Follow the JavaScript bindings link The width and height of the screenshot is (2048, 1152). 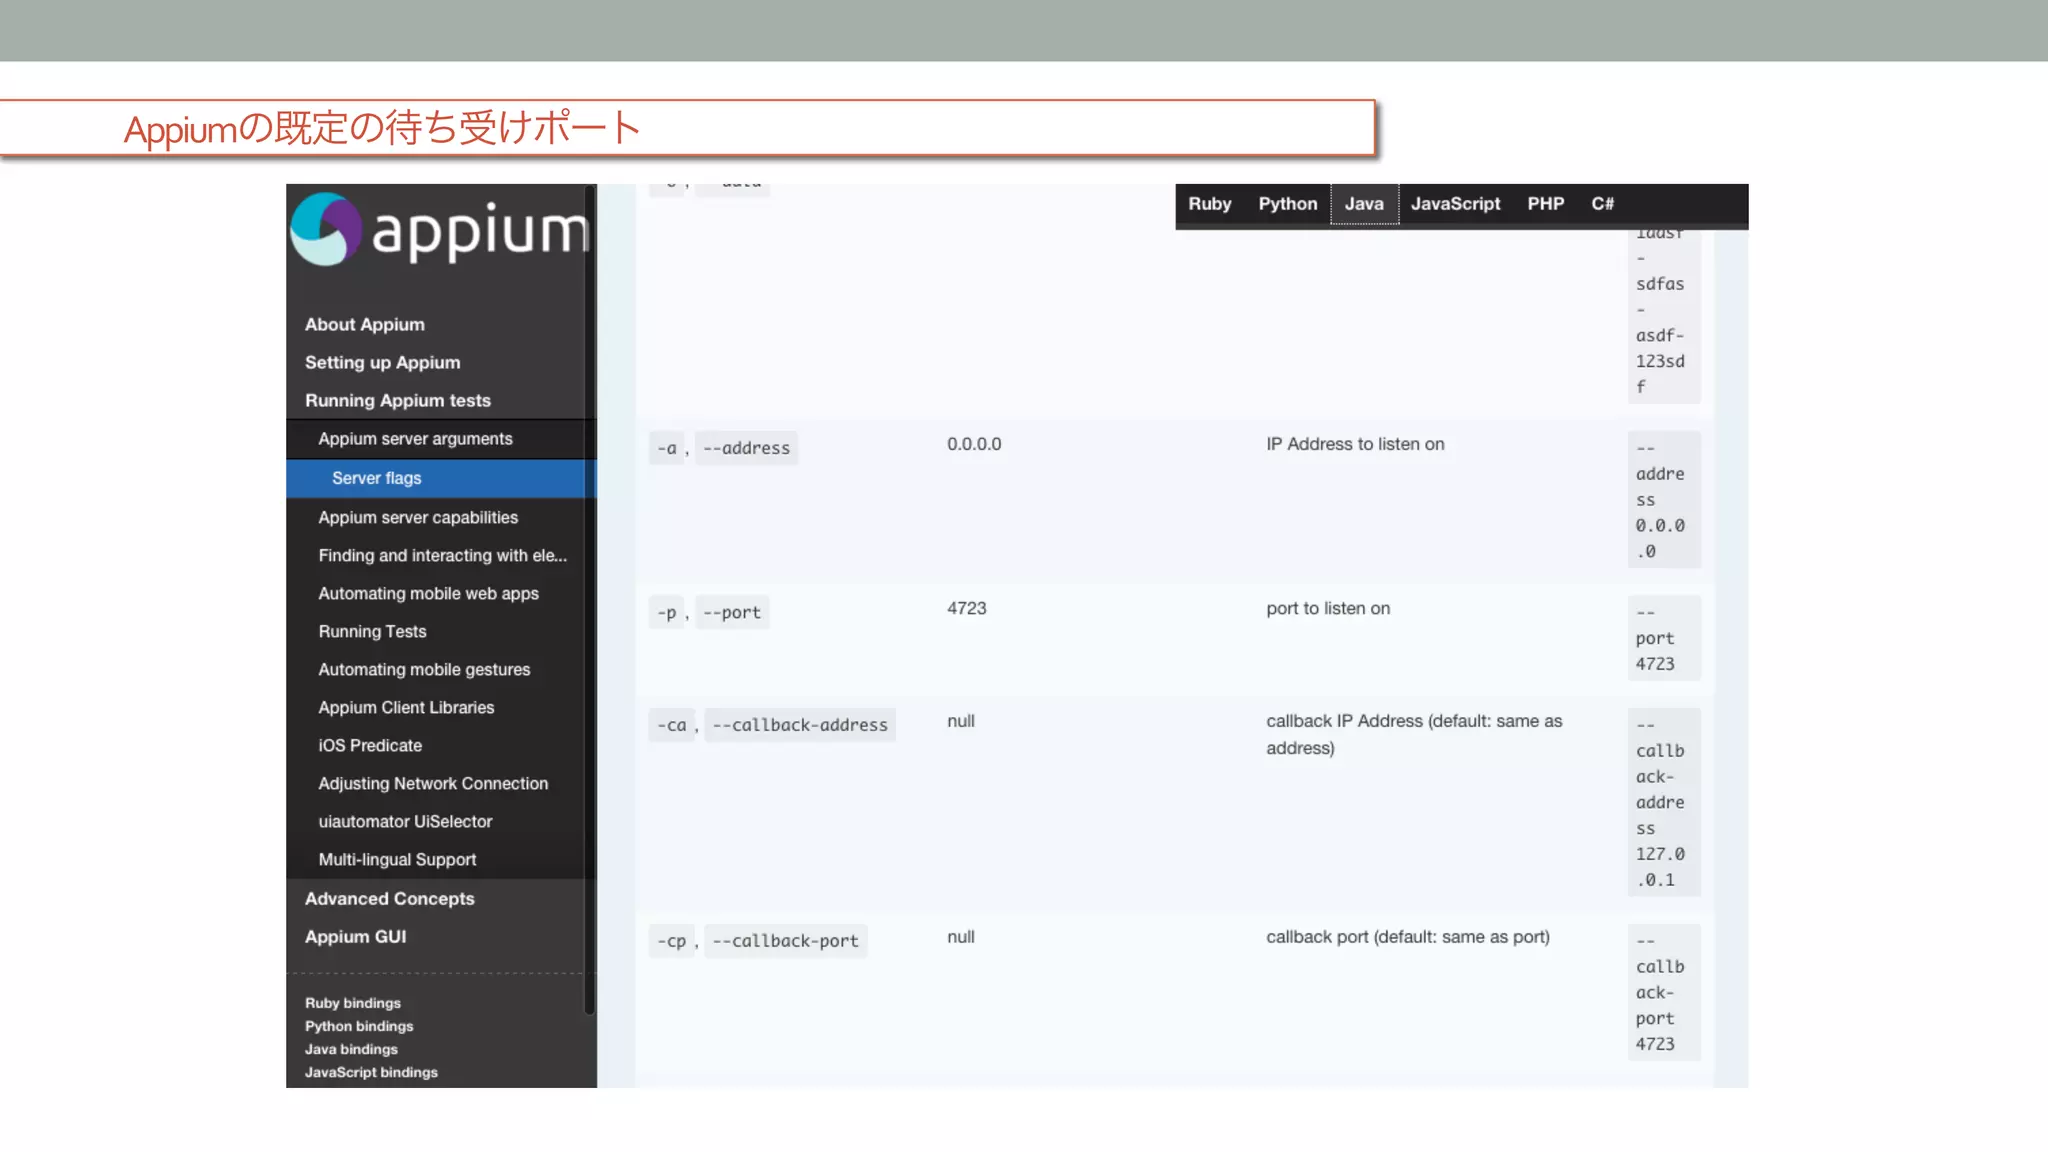pyautogui.click(x=371, y=1072)
